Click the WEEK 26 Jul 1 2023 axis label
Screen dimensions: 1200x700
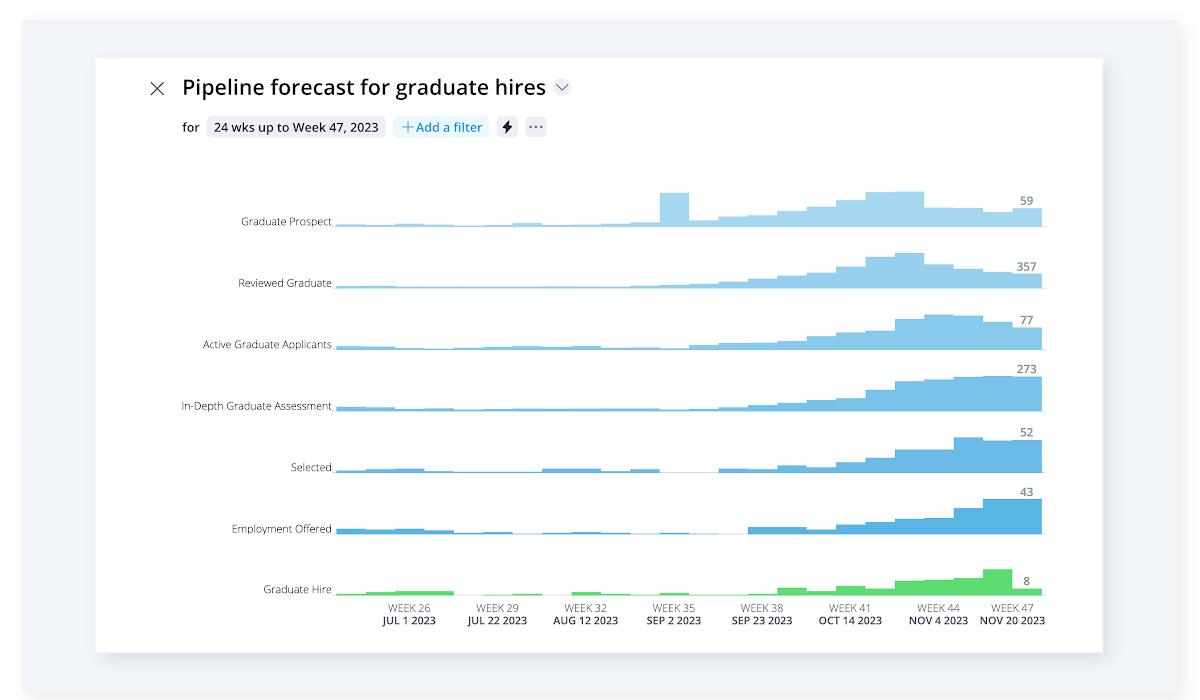tap(409, 614)
